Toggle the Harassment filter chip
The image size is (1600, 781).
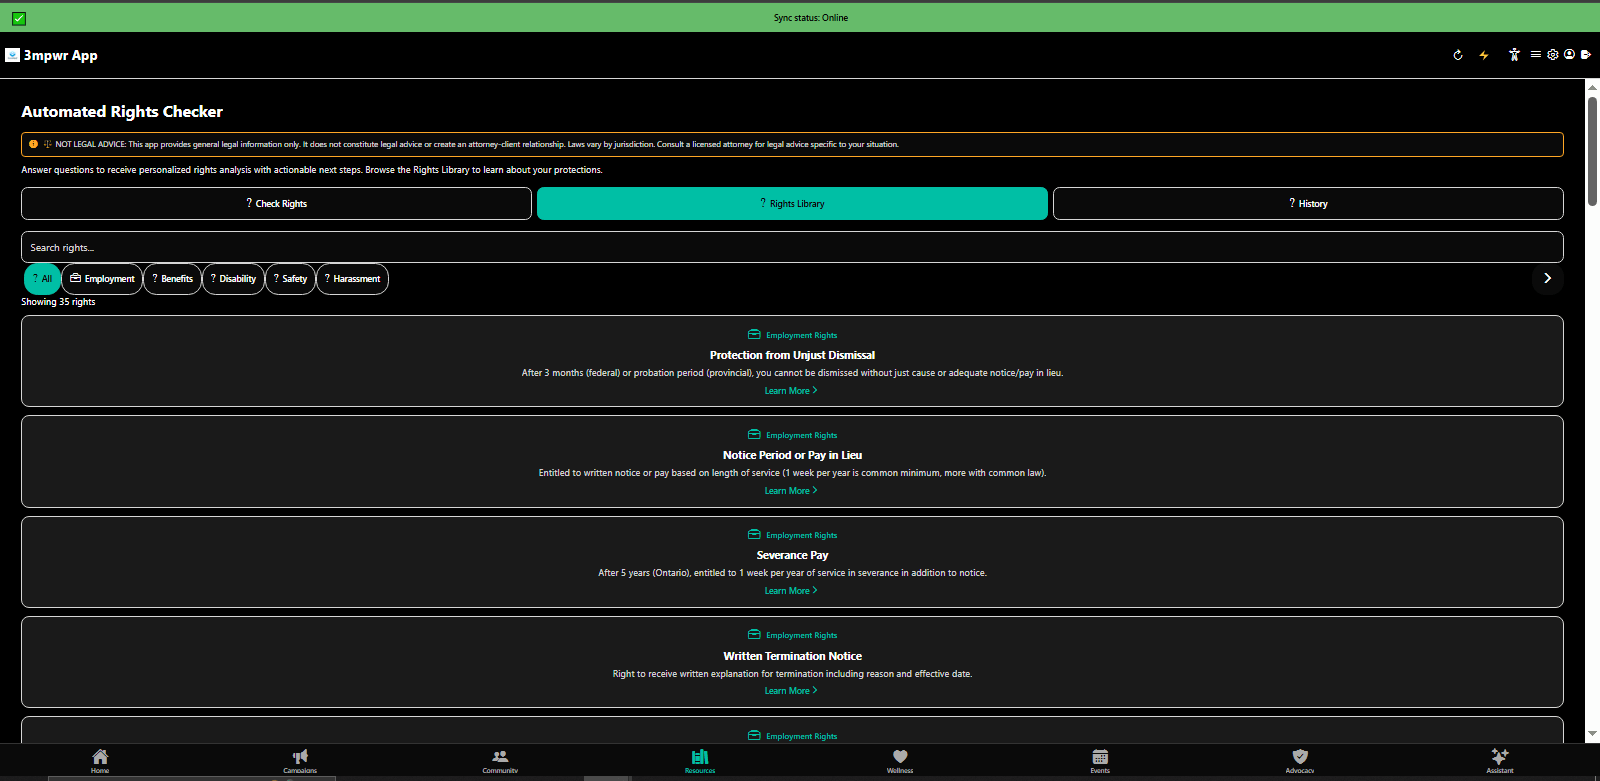352,279
